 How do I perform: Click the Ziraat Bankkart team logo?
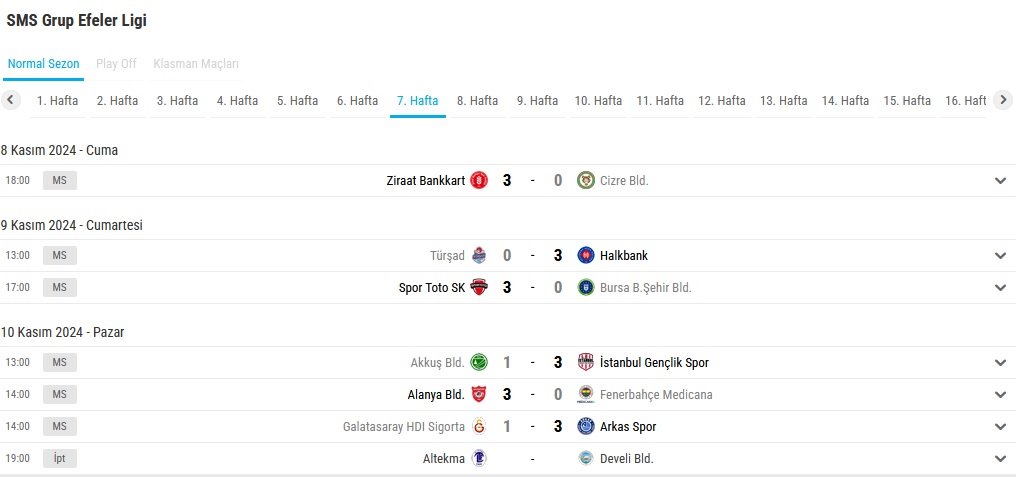pyautogui.click(x=479, y=180)
